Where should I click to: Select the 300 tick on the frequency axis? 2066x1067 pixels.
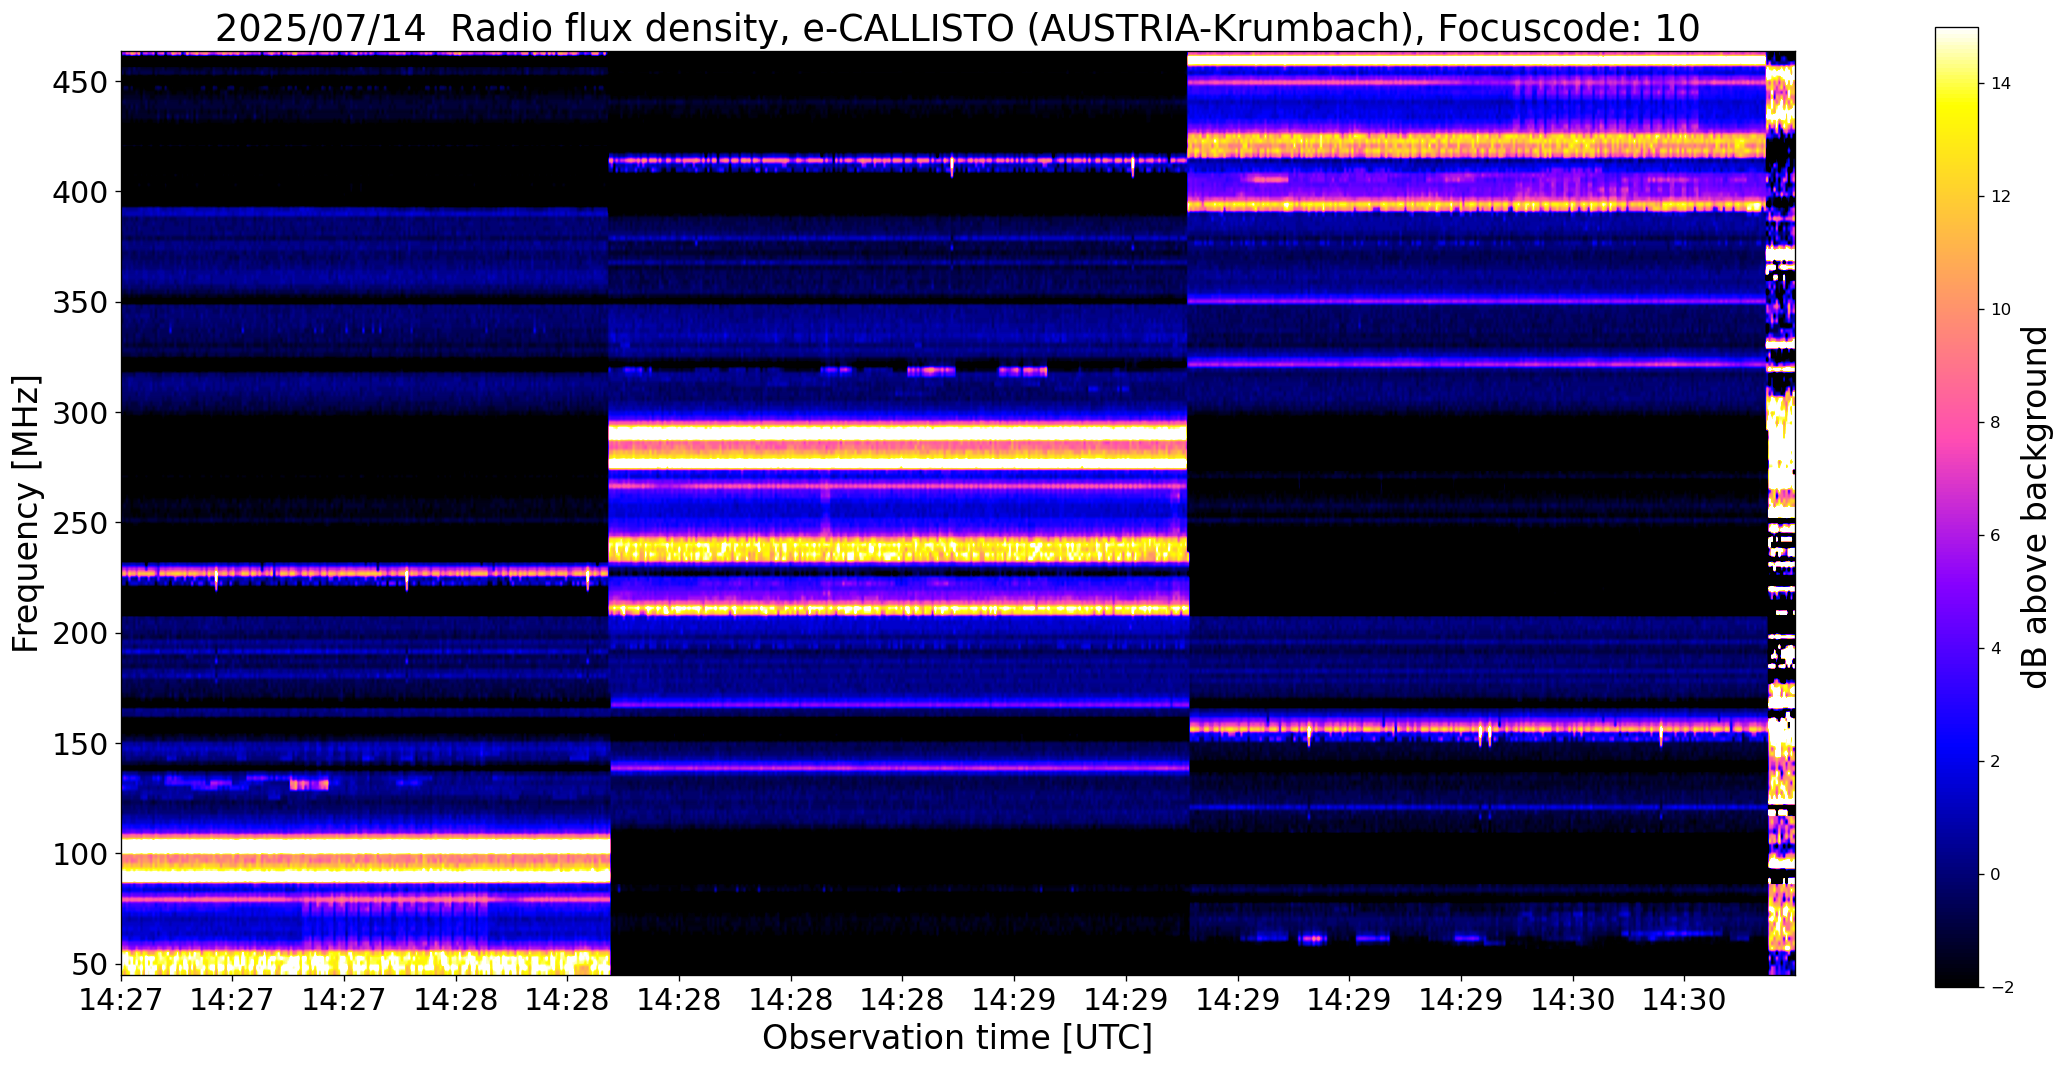coord(78,412)
